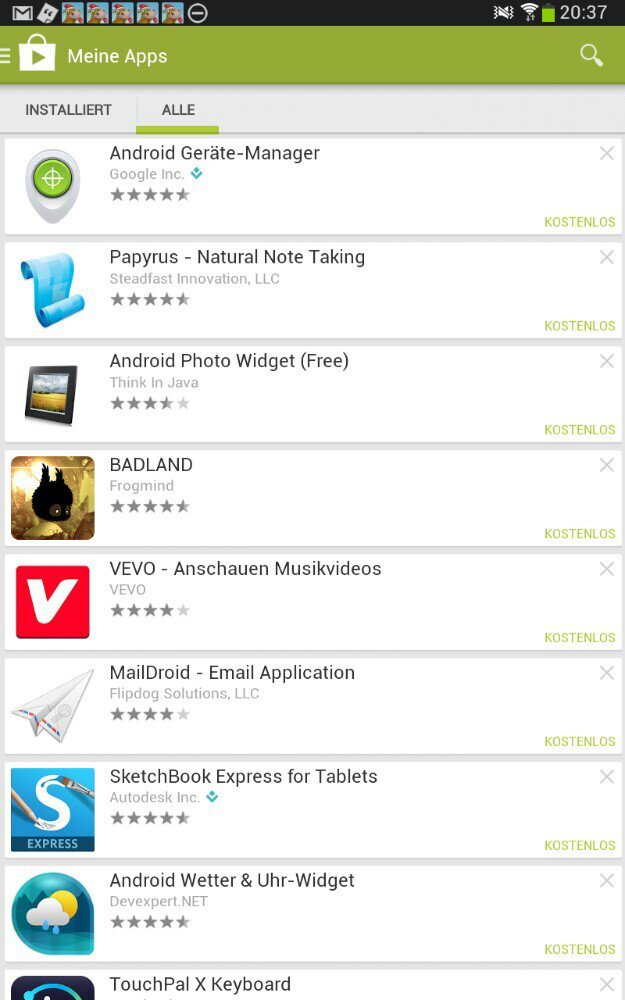Tap the BADLAND game icon
This screenshot has width=625, height=1000.
[x=52, y=497]
